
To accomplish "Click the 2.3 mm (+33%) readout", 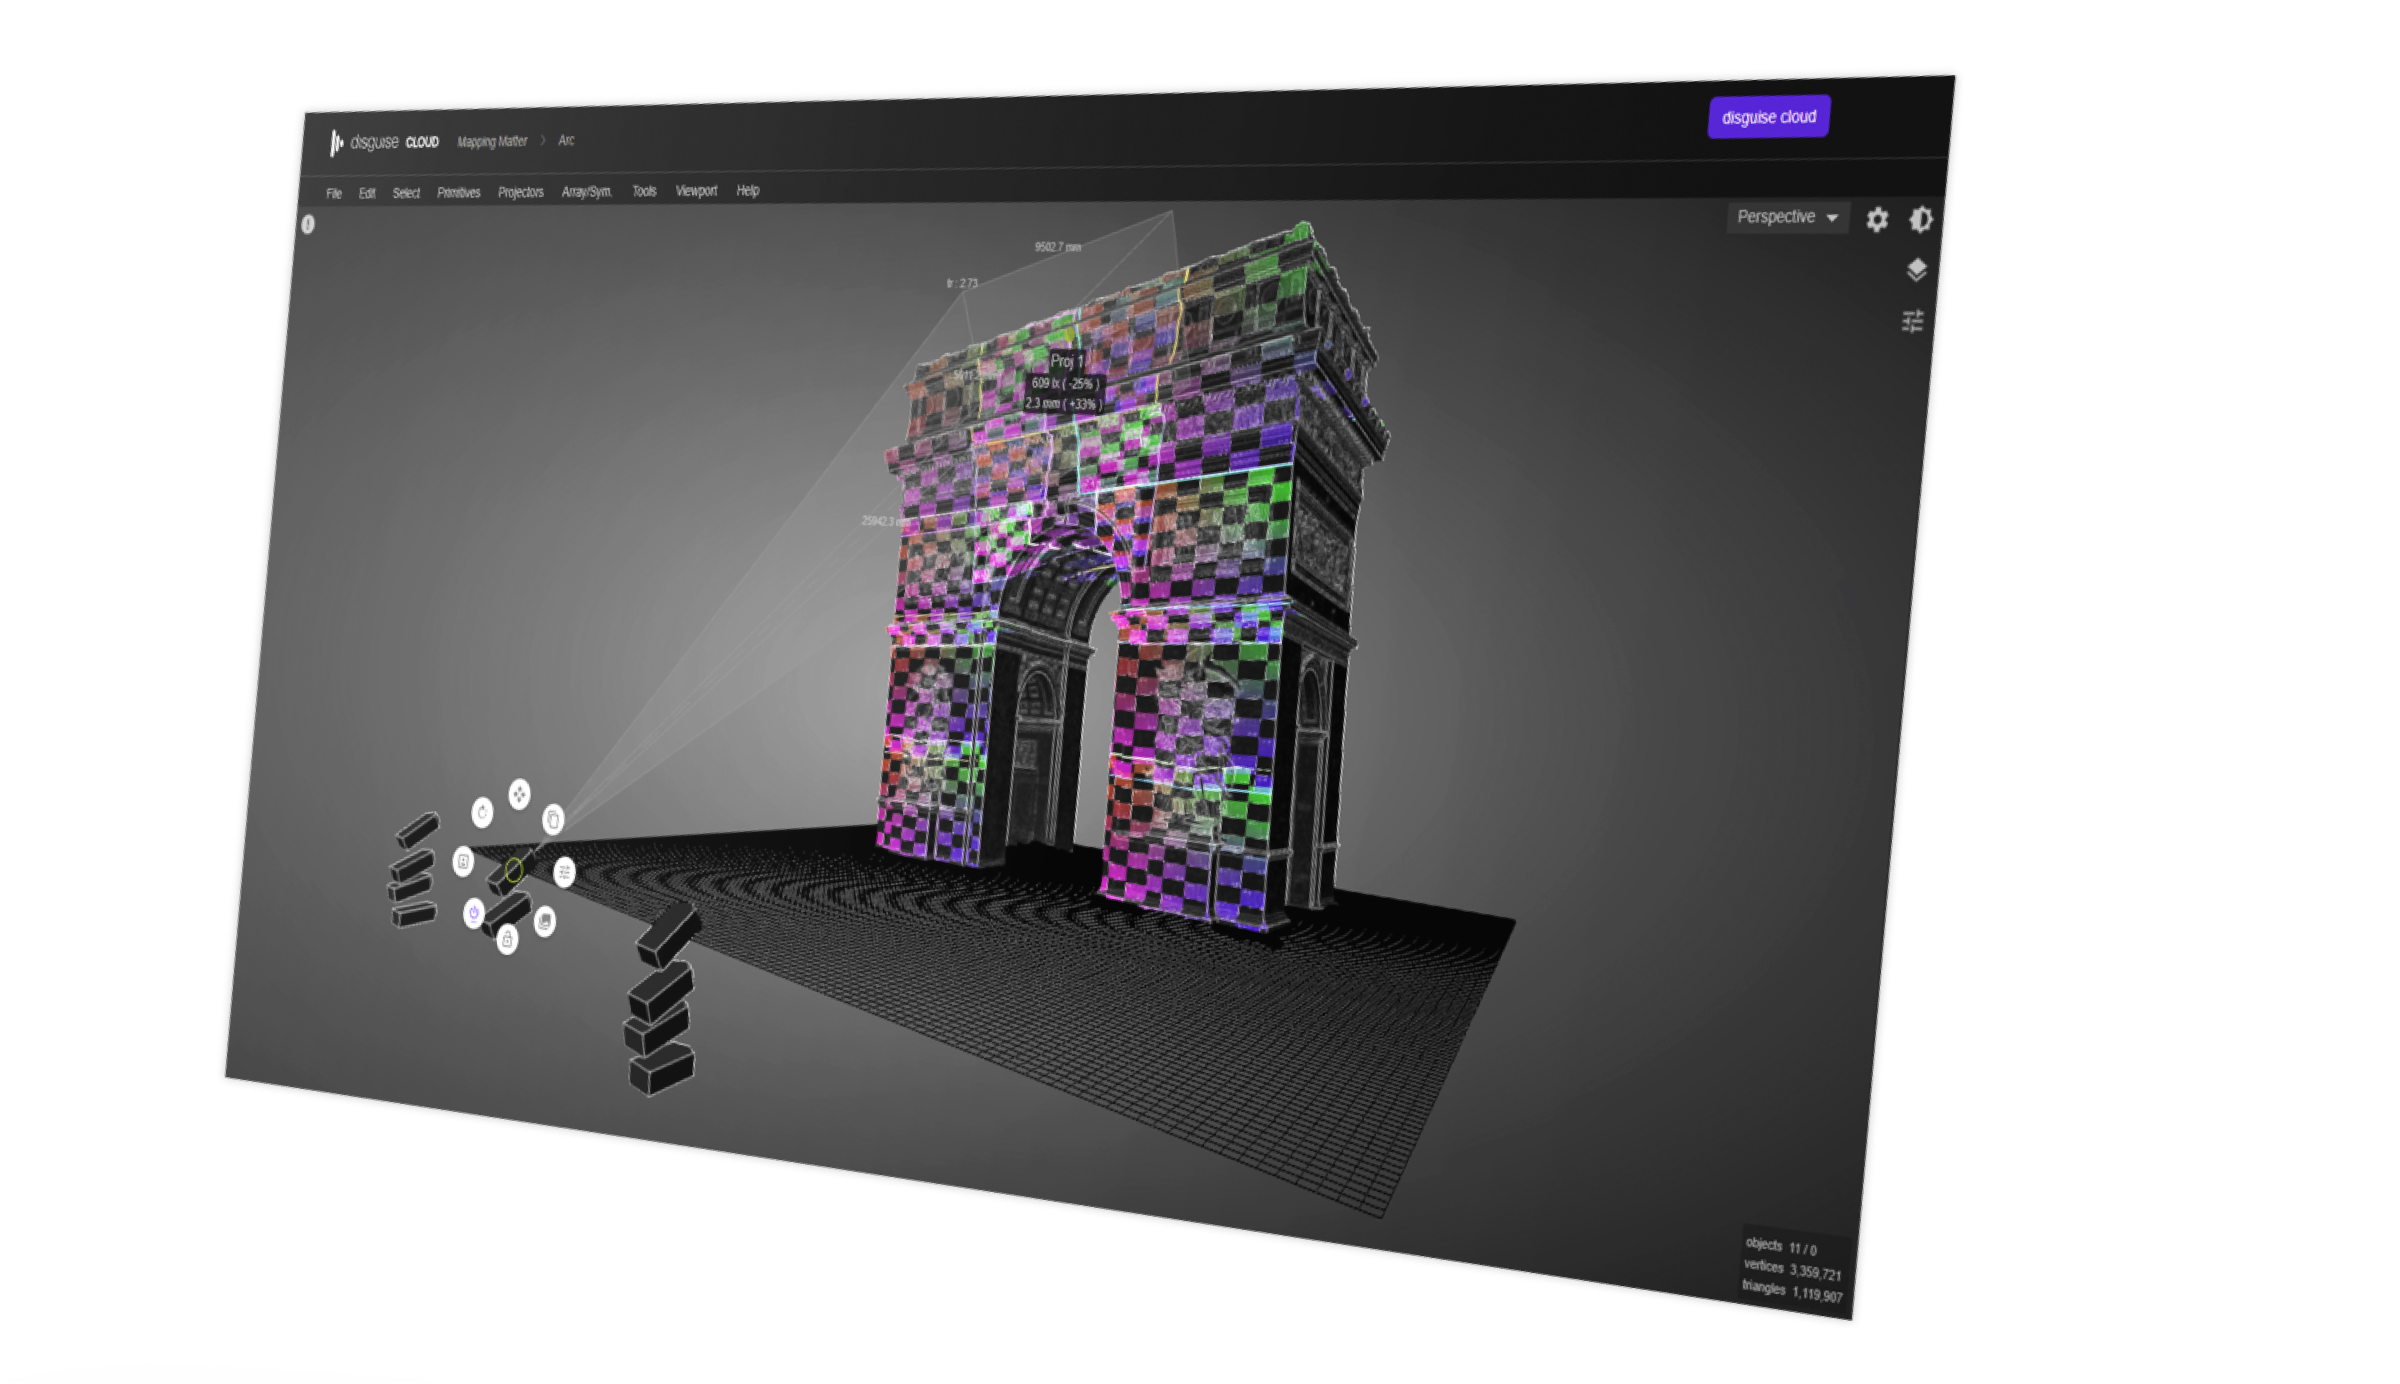I will [1063, 403].
